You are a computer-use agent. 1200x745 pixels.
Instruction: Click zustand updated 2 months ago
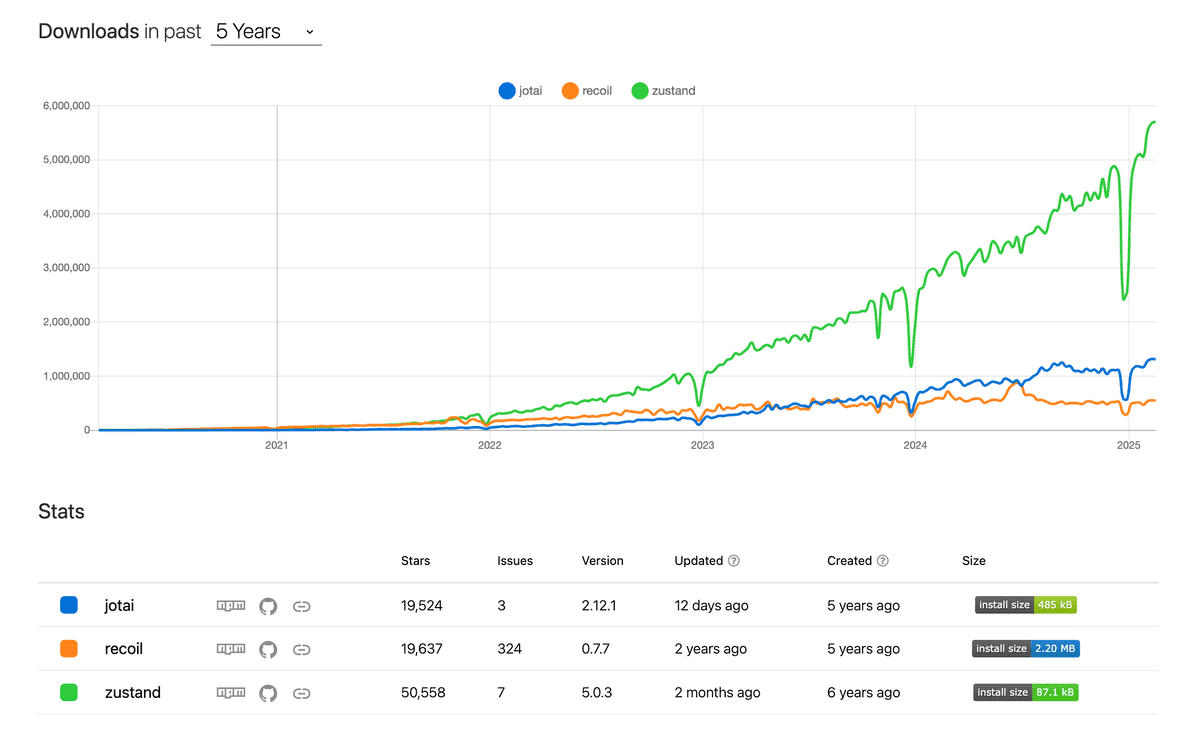pyautogui.click(x=717, y=692)
